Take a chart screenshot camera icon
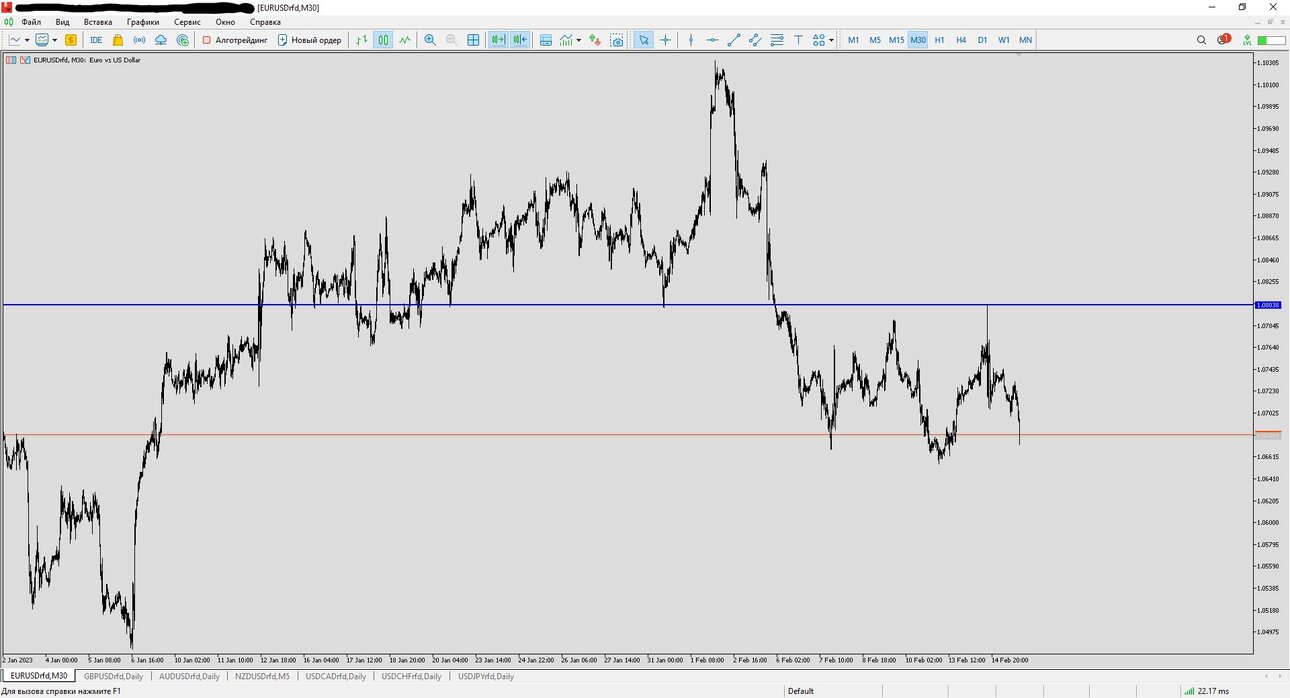This screenshot has width=1290, height=698. point(617,40)
